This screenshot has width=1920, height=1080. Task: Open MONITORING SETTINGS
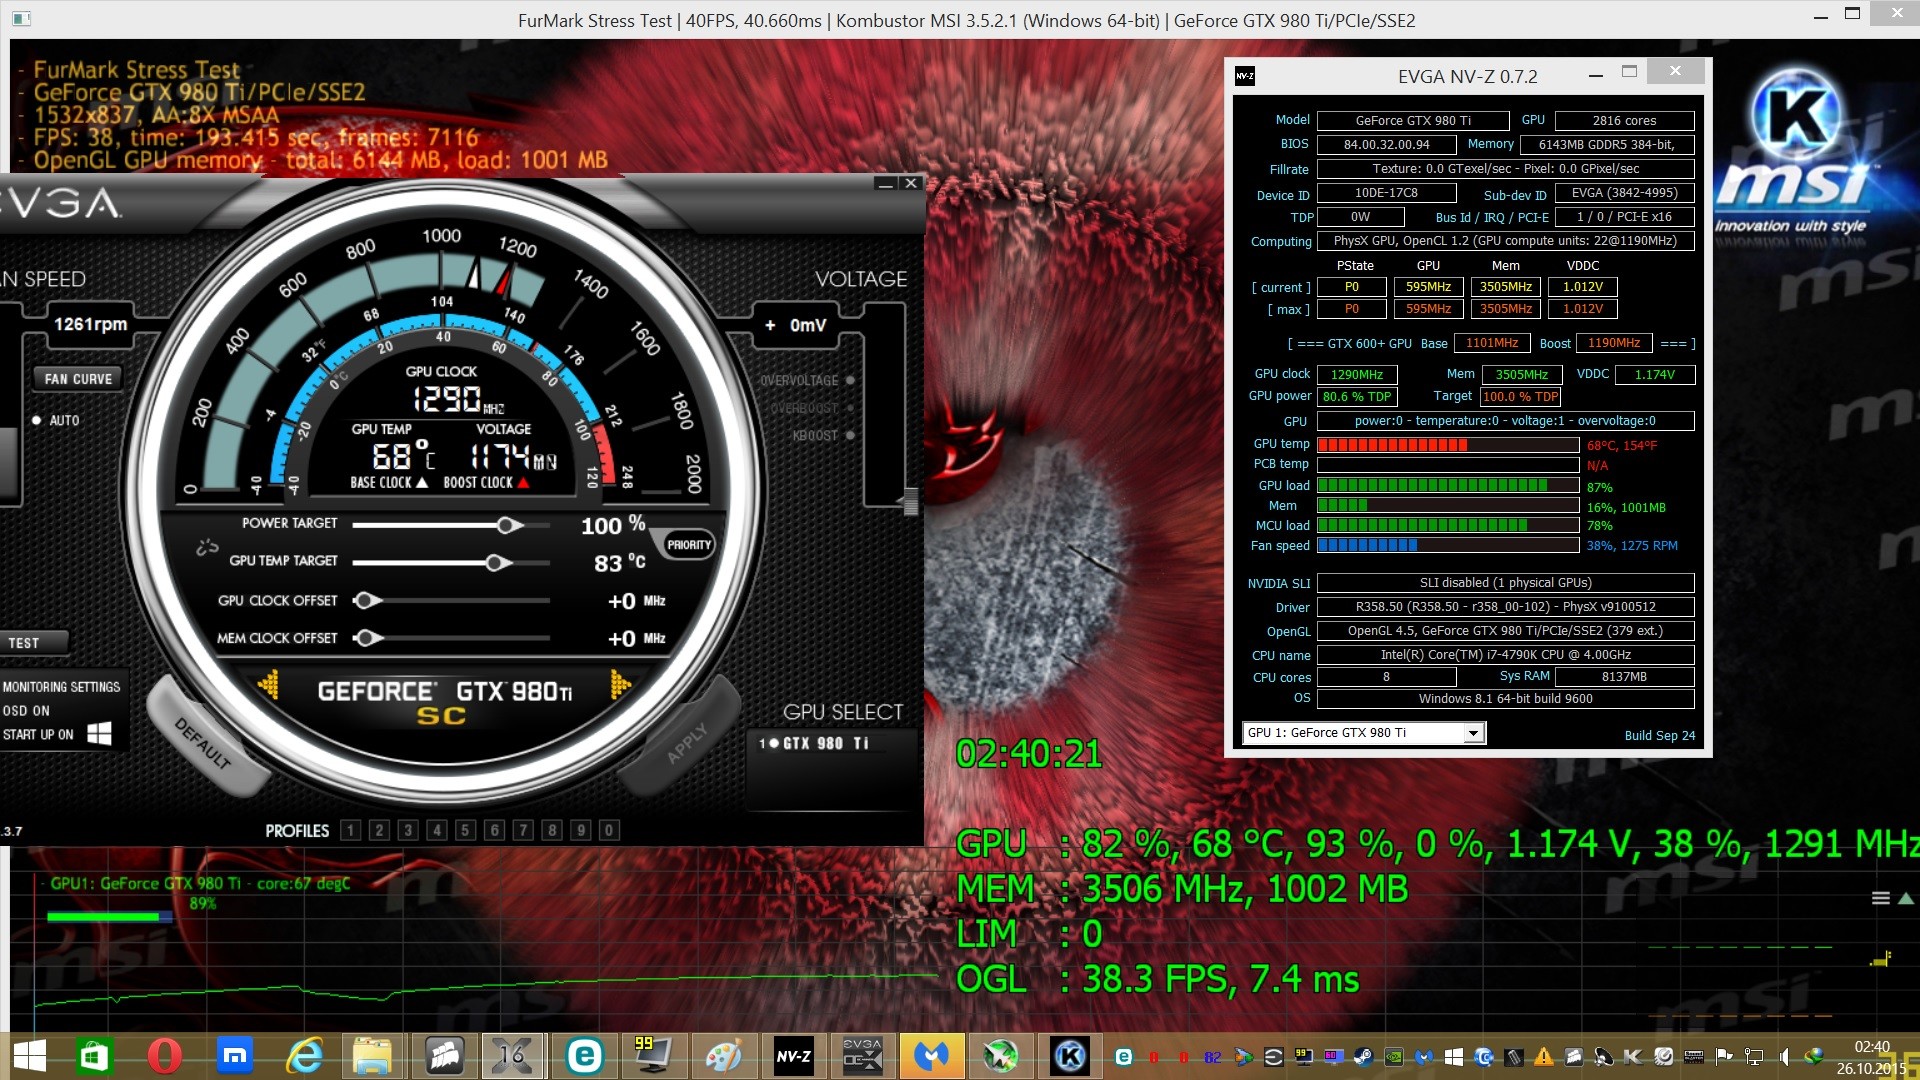coord(61,687)
